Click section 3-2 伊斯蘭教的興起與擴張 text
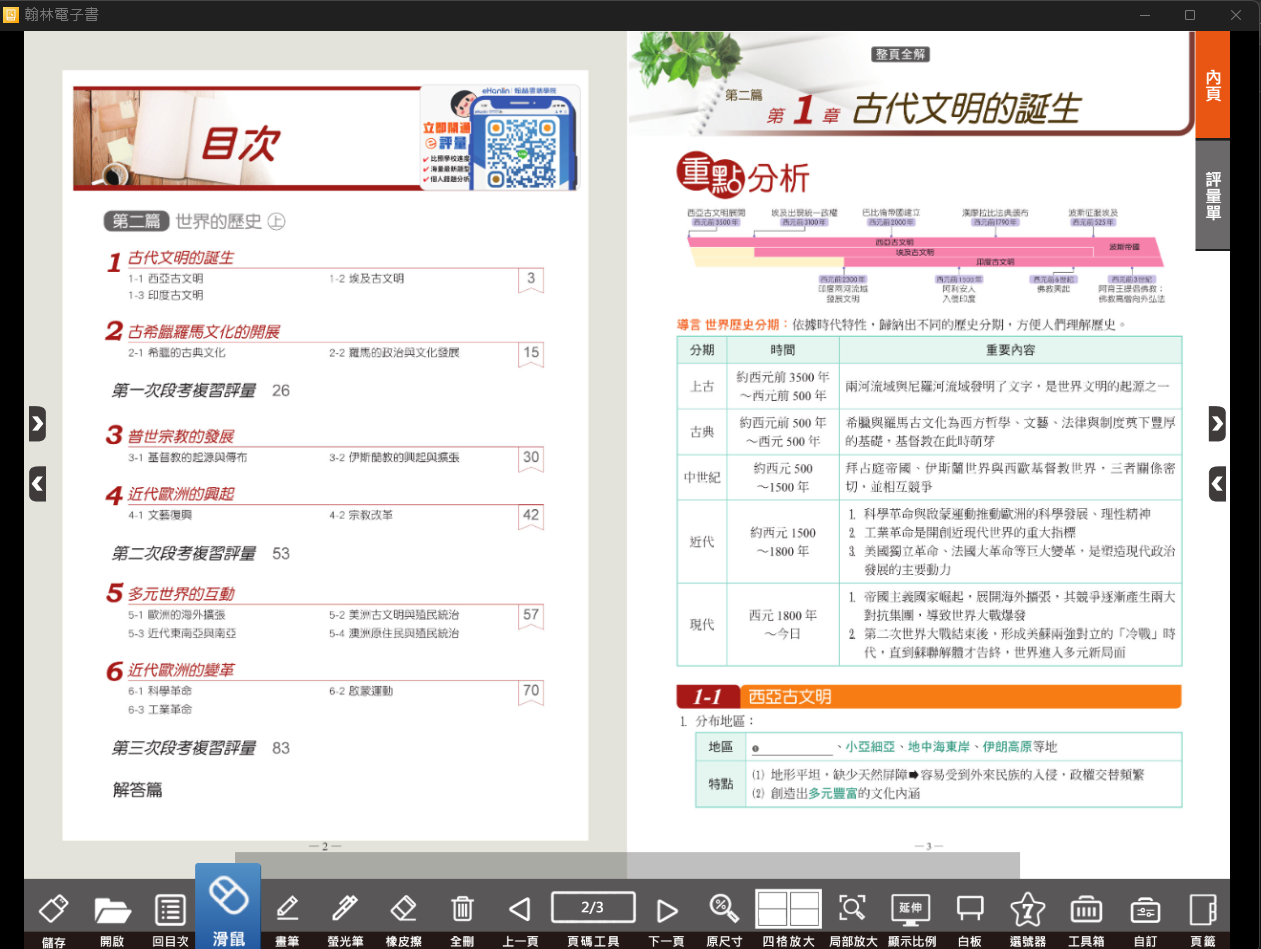Screen dimensions: 1261x949 coord(394,457)
